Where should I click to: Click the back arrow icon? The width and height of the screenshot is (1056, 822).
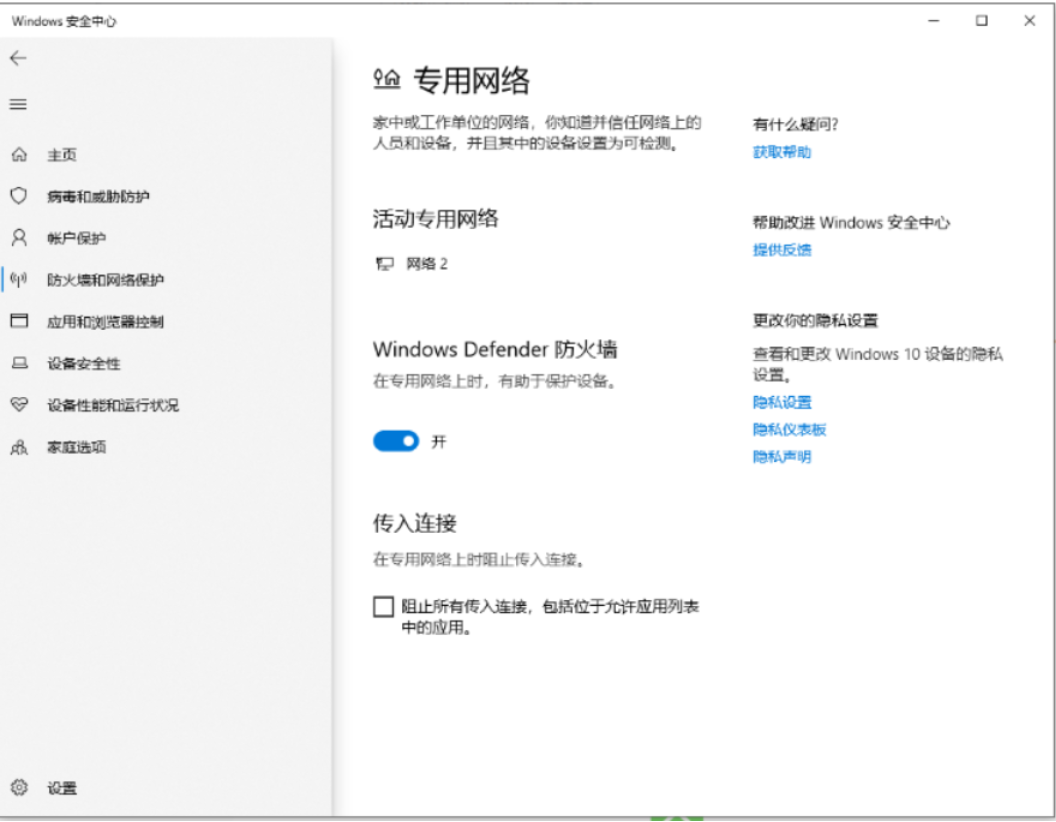(x=18, y=58)
